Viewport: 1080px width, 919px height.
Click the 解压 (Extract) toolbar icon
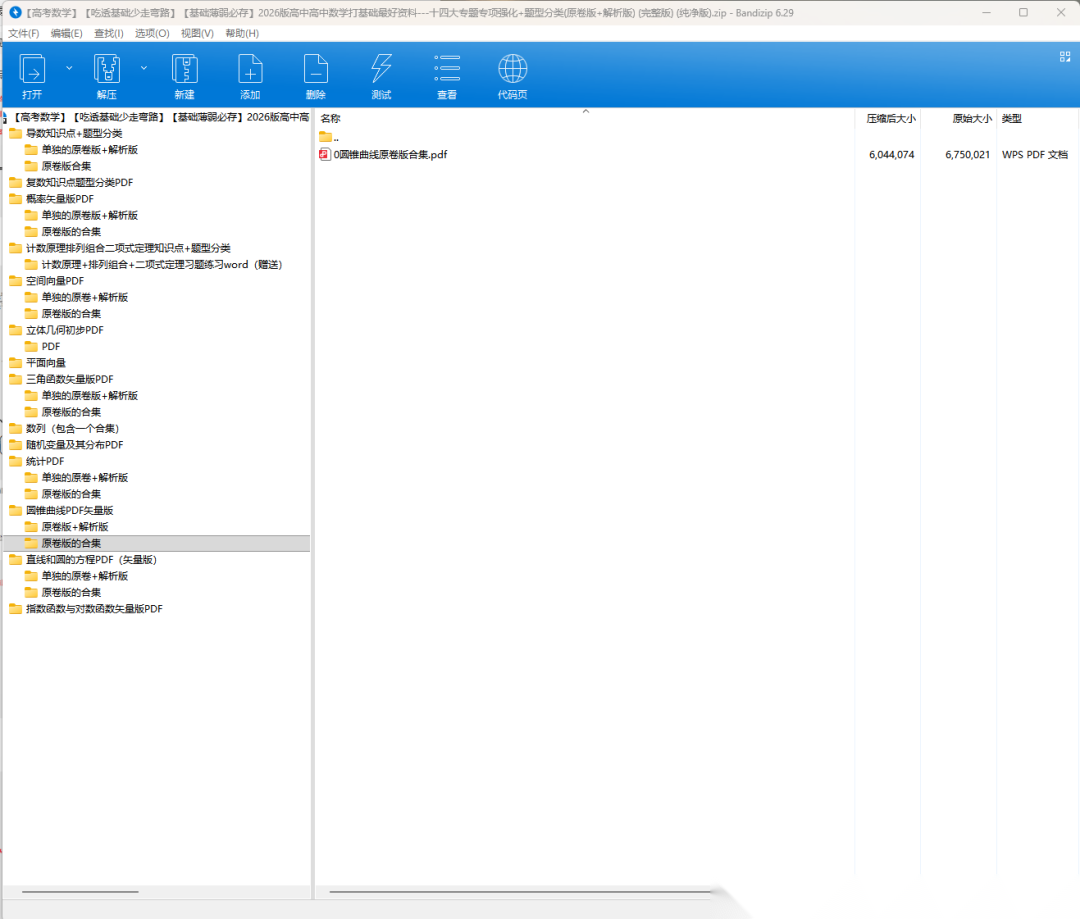point(107,70)
